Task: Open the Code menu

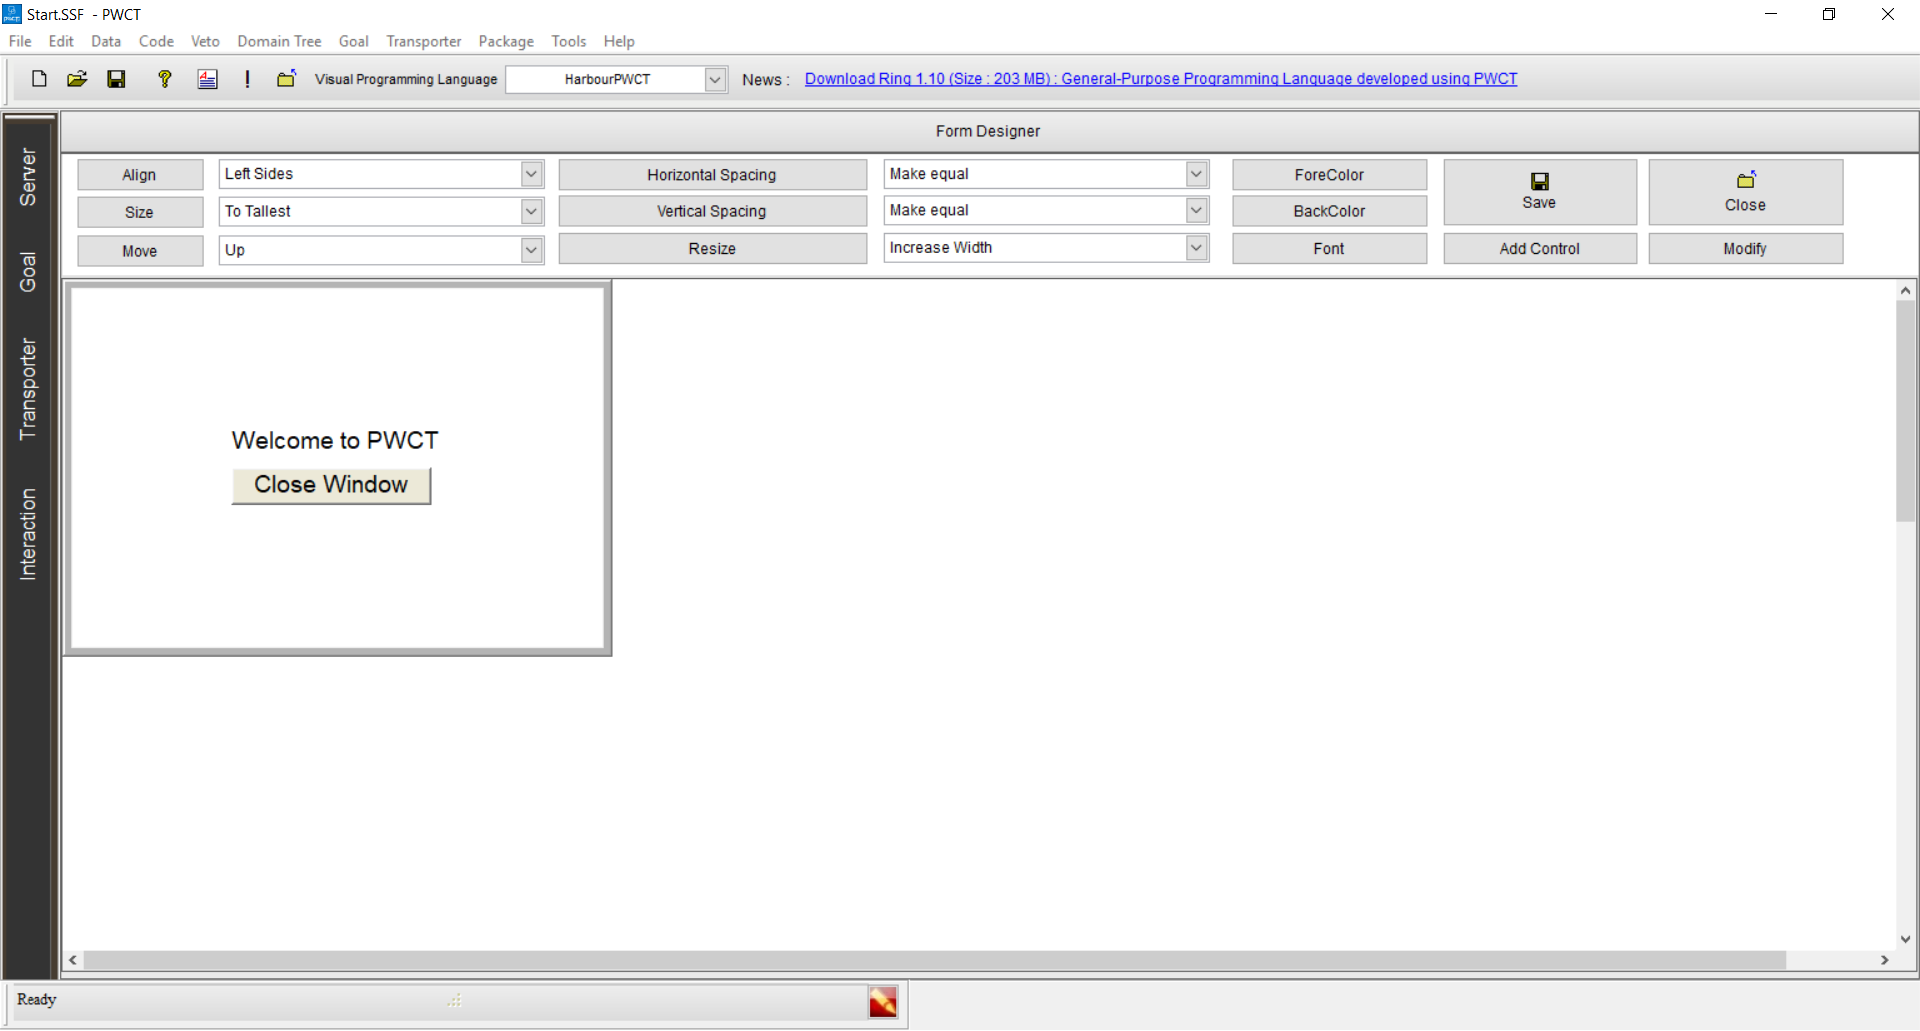Action: click(156, 41)
